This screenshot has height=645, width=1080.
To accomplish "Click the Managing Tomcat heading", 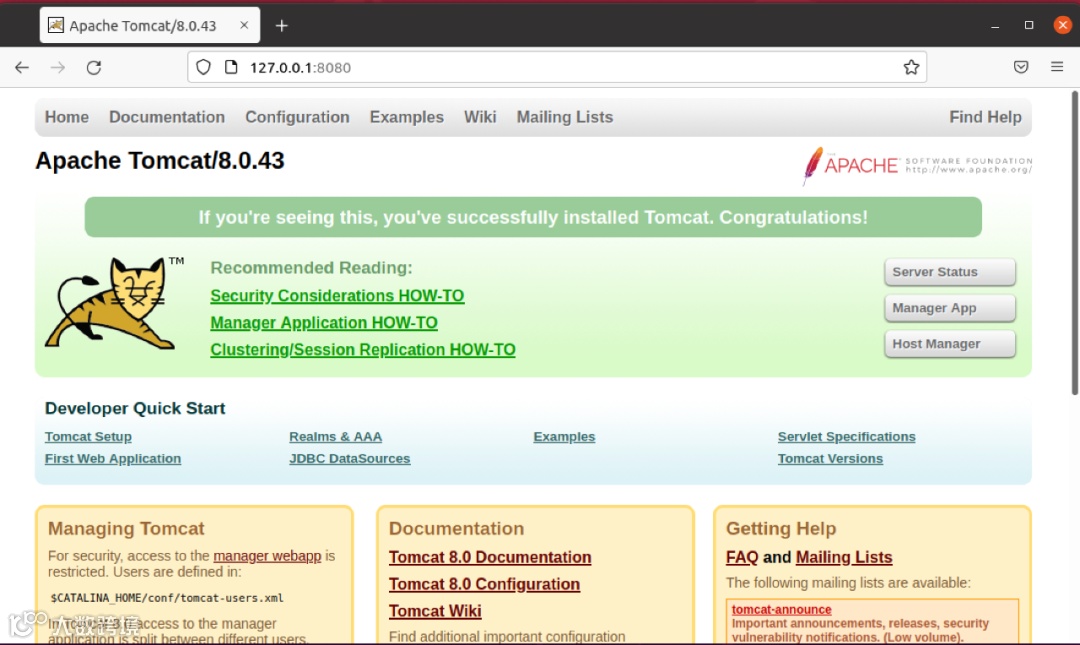I will [x=126, y=529].
